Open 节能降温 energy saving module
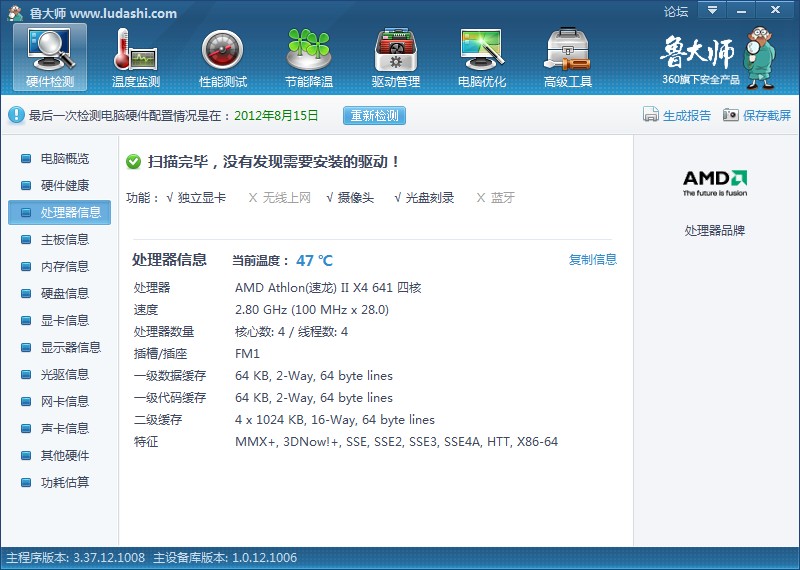This screenshot has height=570, width=800. pyautogui.click(x=309, y=57)
